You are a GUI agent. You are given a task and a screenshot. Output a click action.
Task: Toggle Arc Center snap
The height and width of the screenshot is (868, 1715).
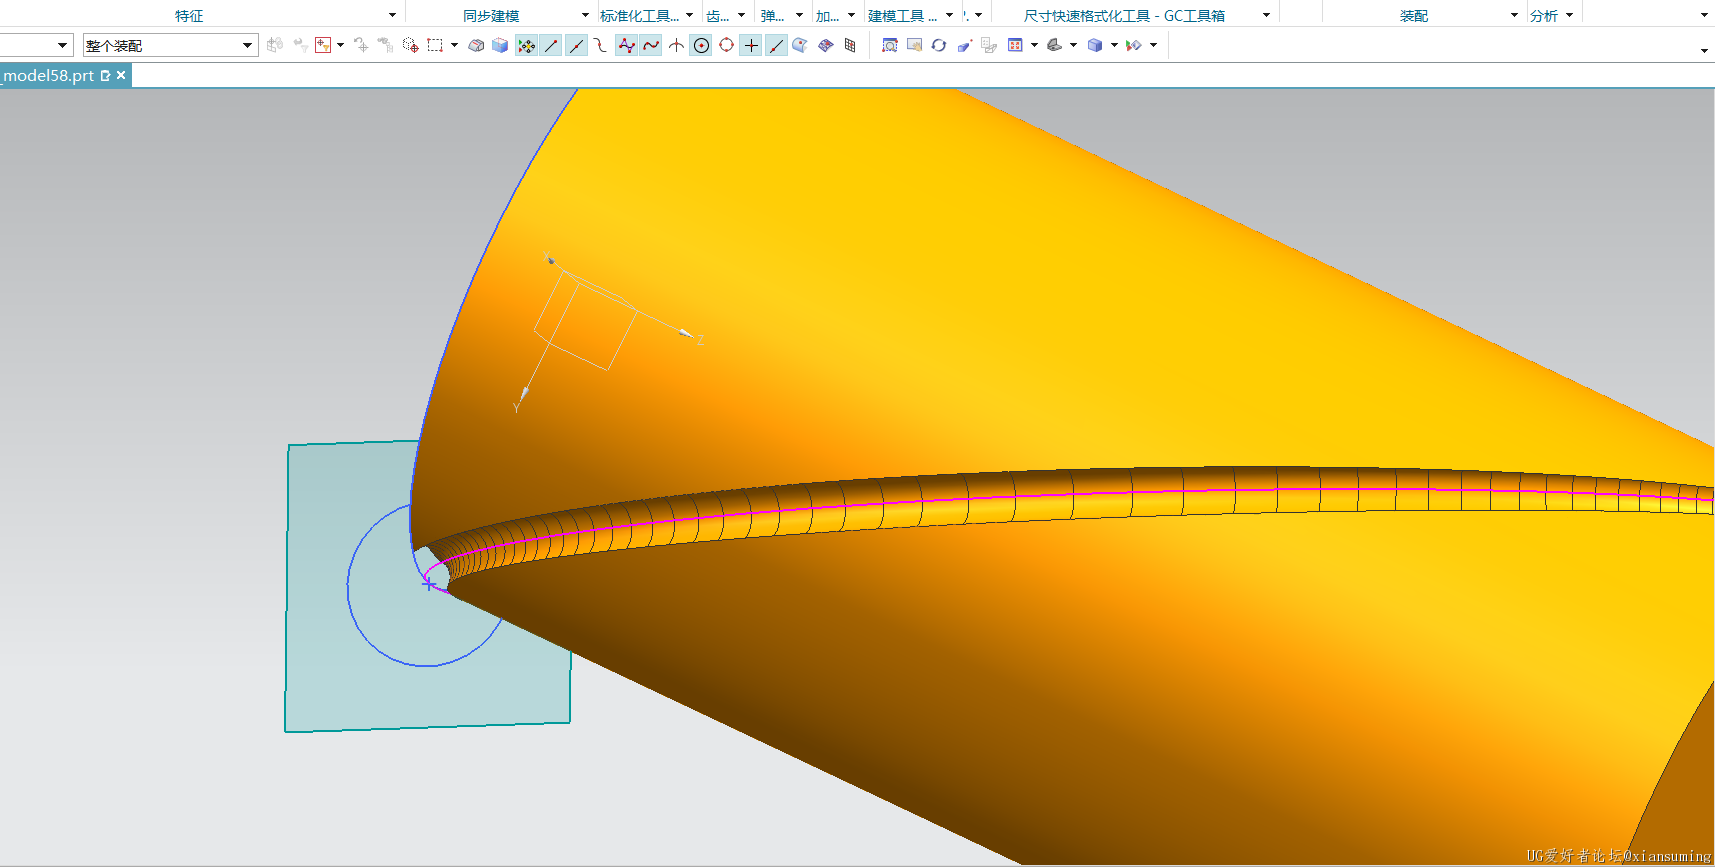(701, 45)
